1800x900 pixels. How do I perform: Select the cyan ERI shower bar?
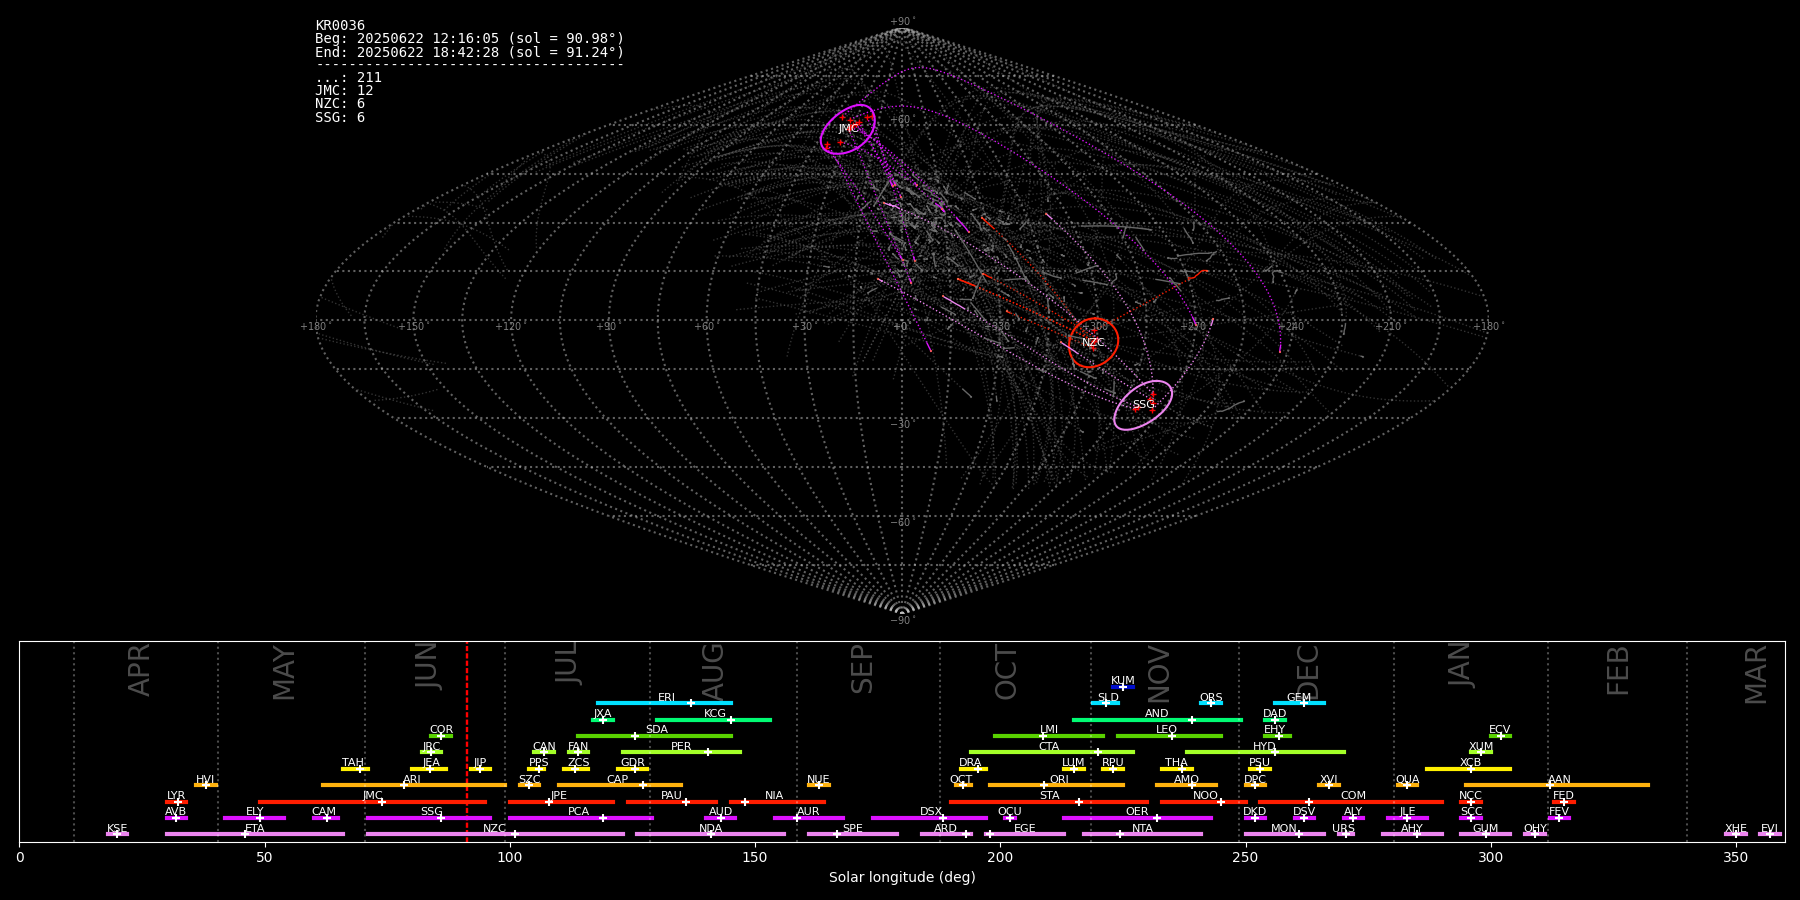[x=664, y=703]
